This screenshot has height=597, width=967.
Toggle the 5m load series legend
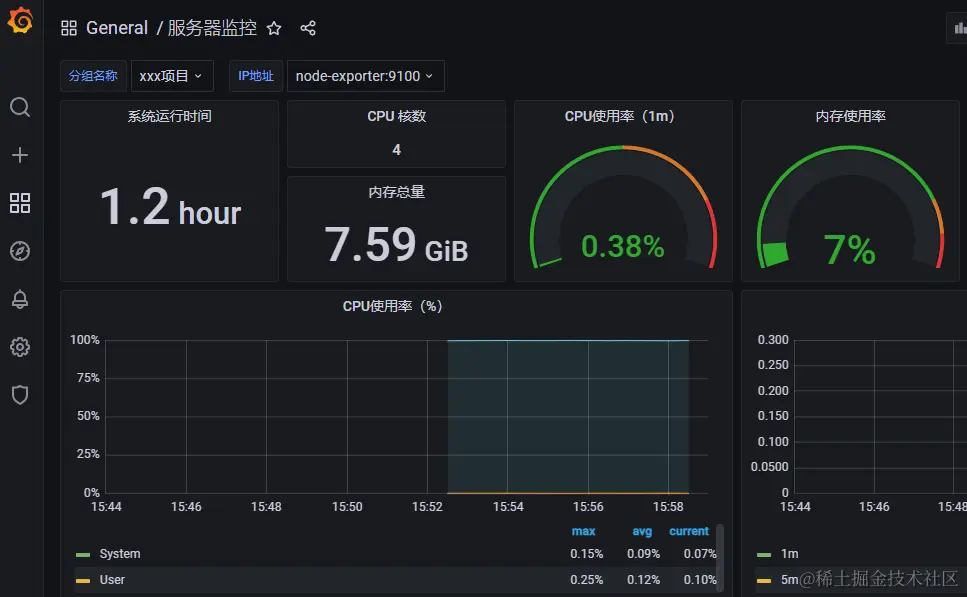pyautogui.click(x=789, y=580)
